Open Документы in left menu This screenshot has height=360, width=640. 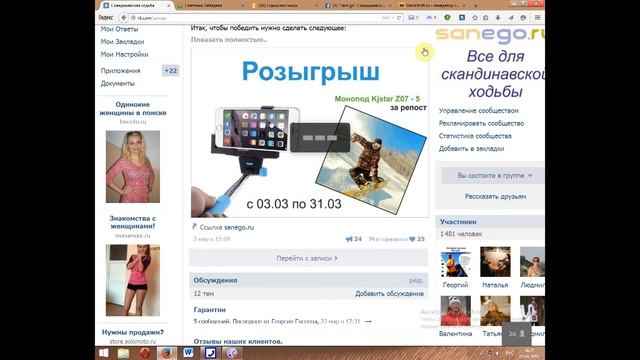[x=118, y=83]
